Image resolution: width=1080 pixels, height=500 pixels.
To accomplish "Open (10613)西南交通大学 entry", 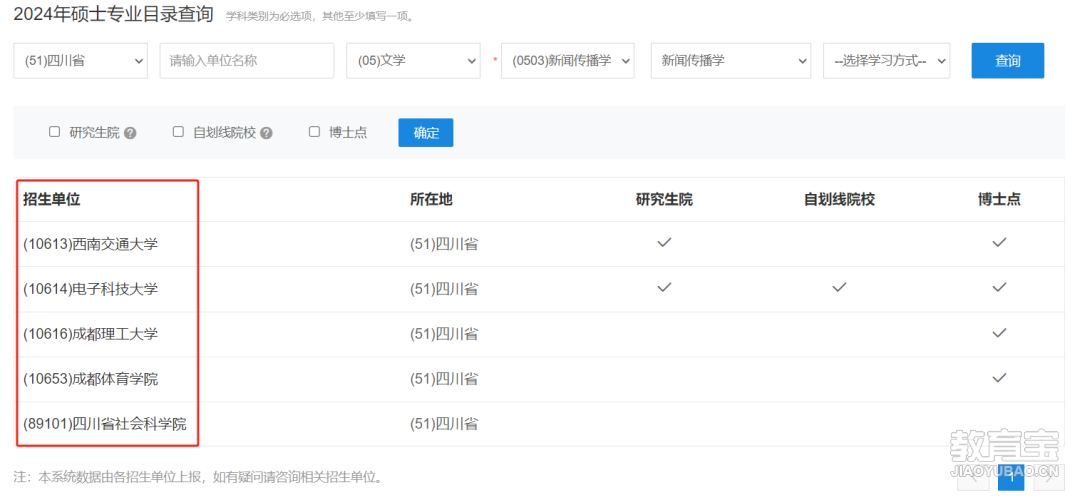I will [x=90, y=244].
